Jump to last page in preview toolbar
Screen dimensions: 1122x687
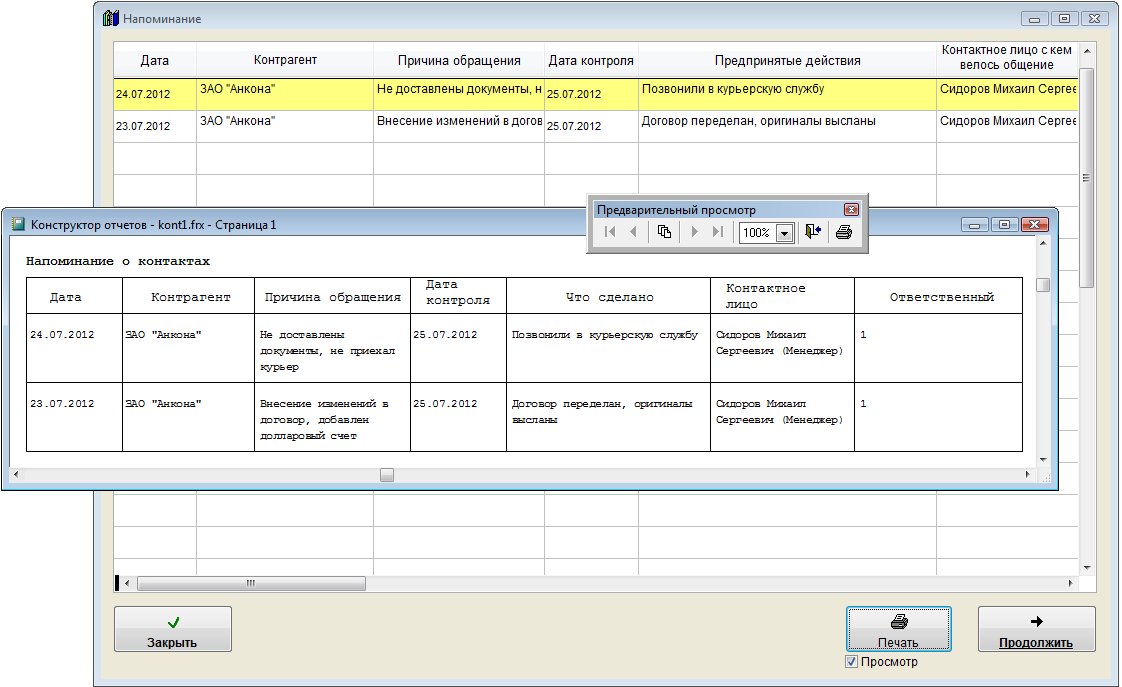[717, 232]
